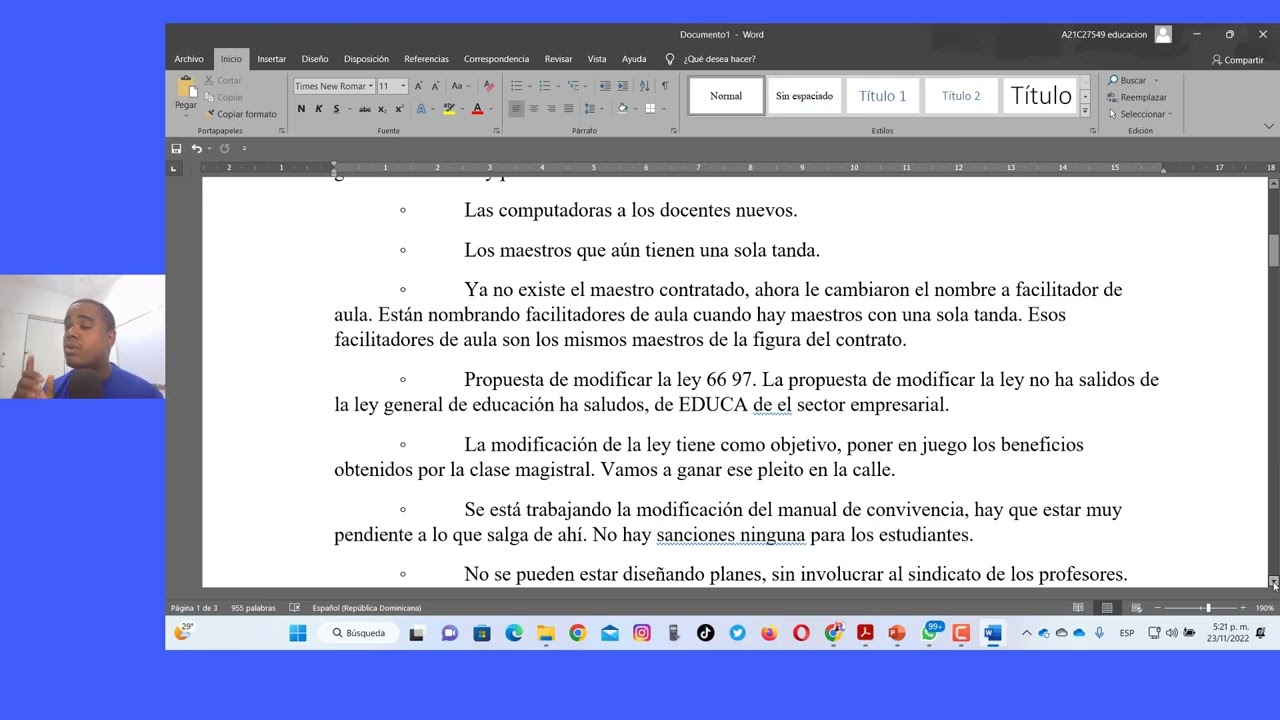1280x720 pixels.
Task: Click the Compartir share button
Action: 1238,60
